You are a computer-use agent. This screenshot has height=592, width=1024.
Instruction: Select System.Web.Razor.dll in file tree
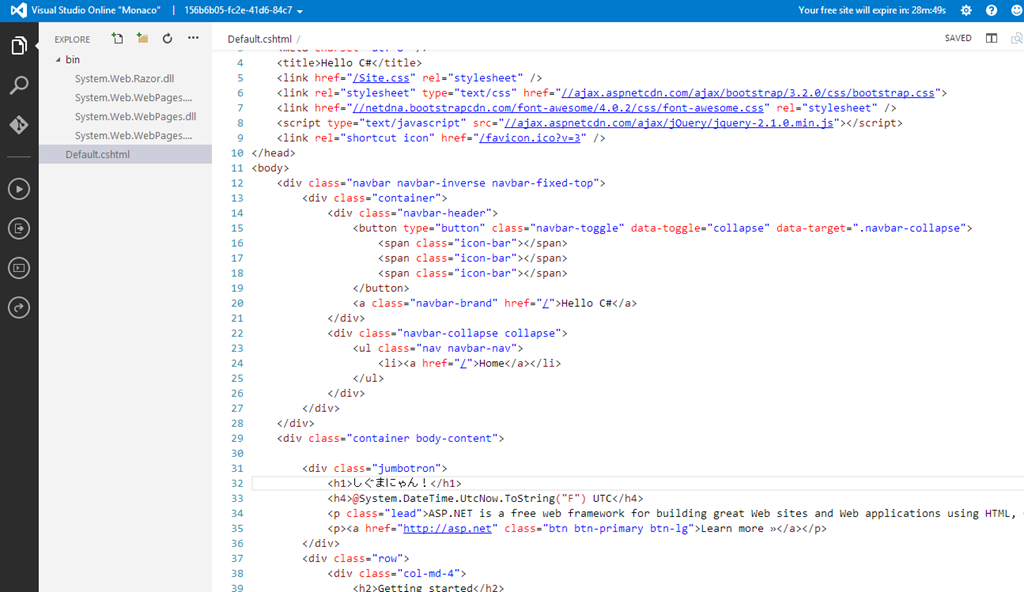[x=124, y=79]
